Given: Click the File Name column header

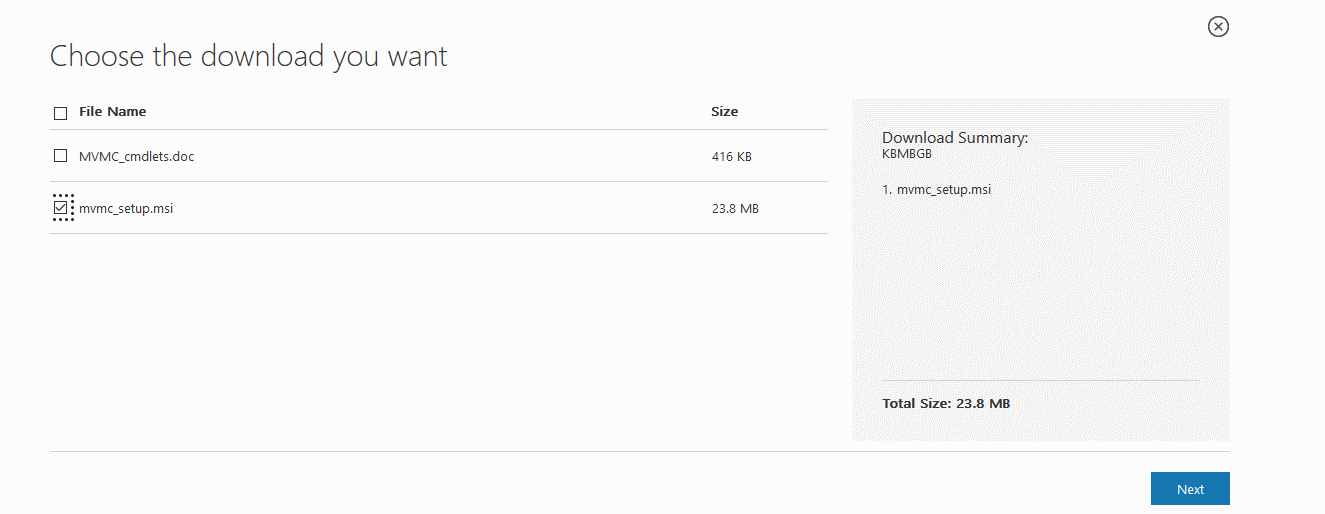Looking at the screenshot, I should (x=112, y=112).
